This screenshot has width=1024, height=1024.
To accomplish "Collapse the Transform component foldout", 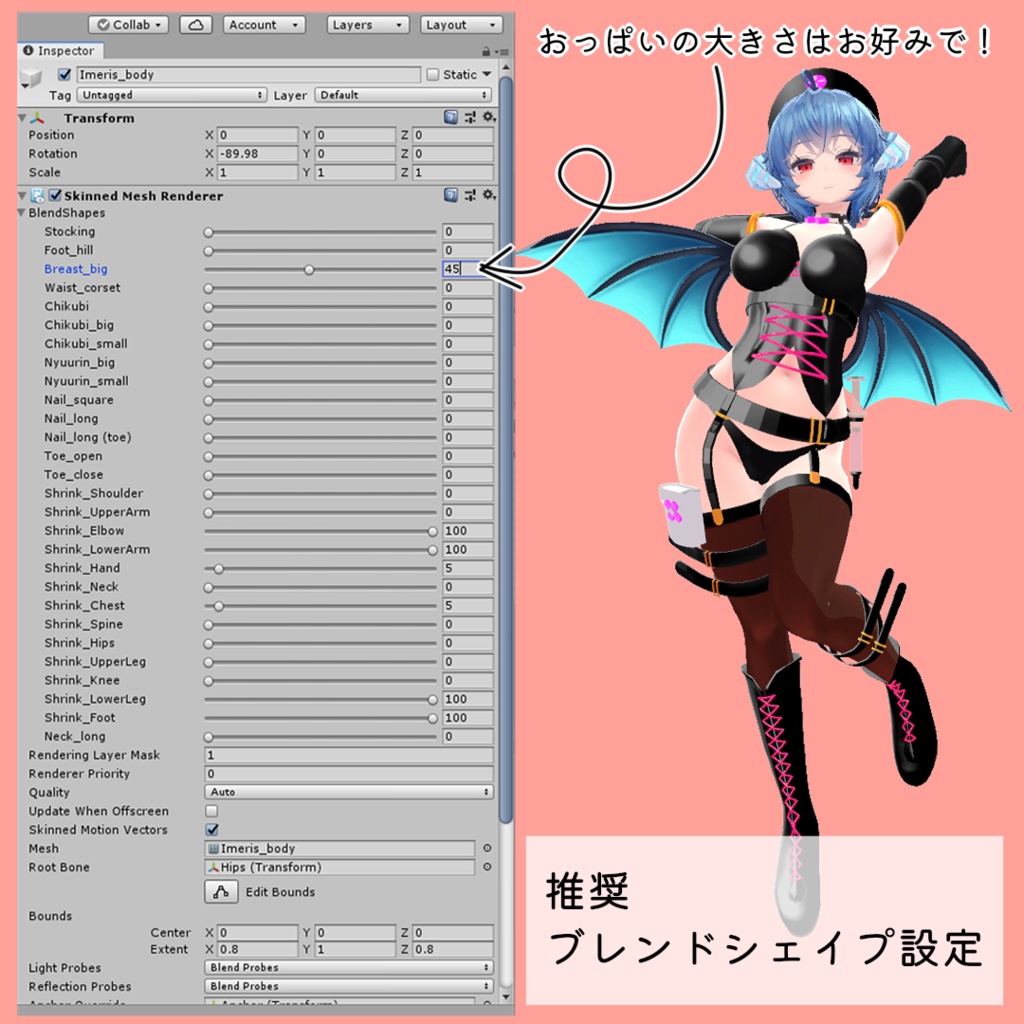I will [x=22, y=118].
